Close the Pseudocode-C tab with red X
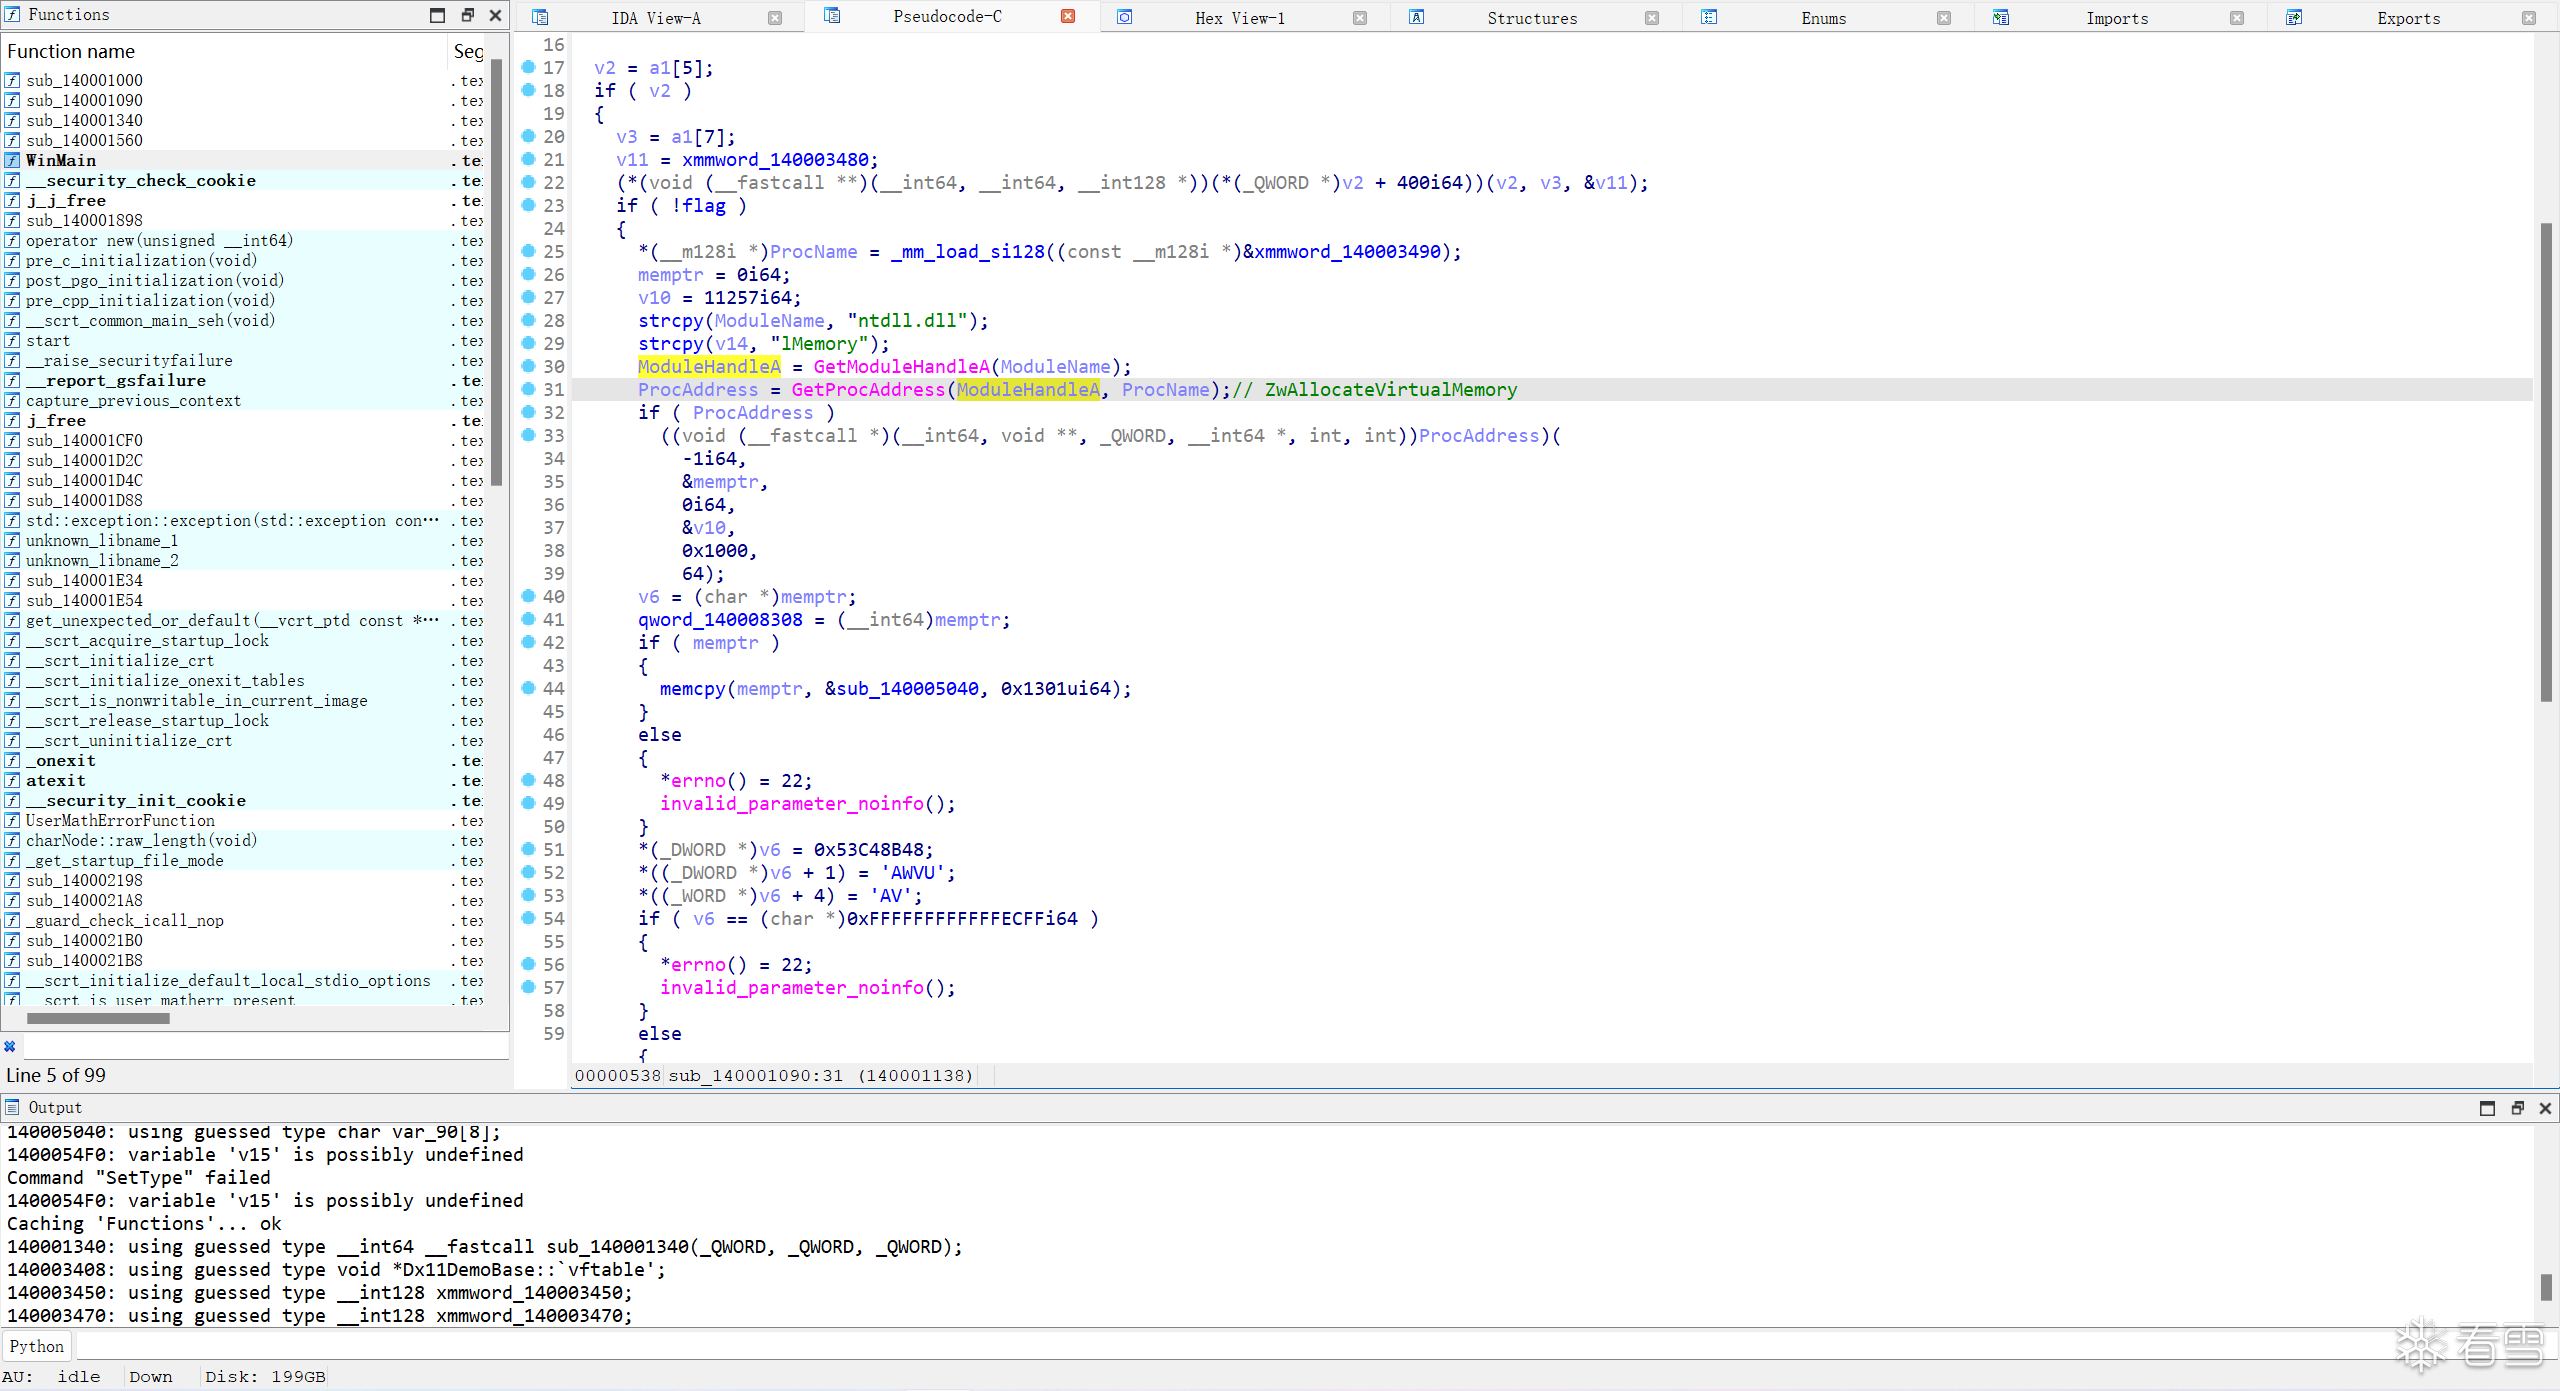This screenshot has width=2560, height=1391. pos(1068,16)
